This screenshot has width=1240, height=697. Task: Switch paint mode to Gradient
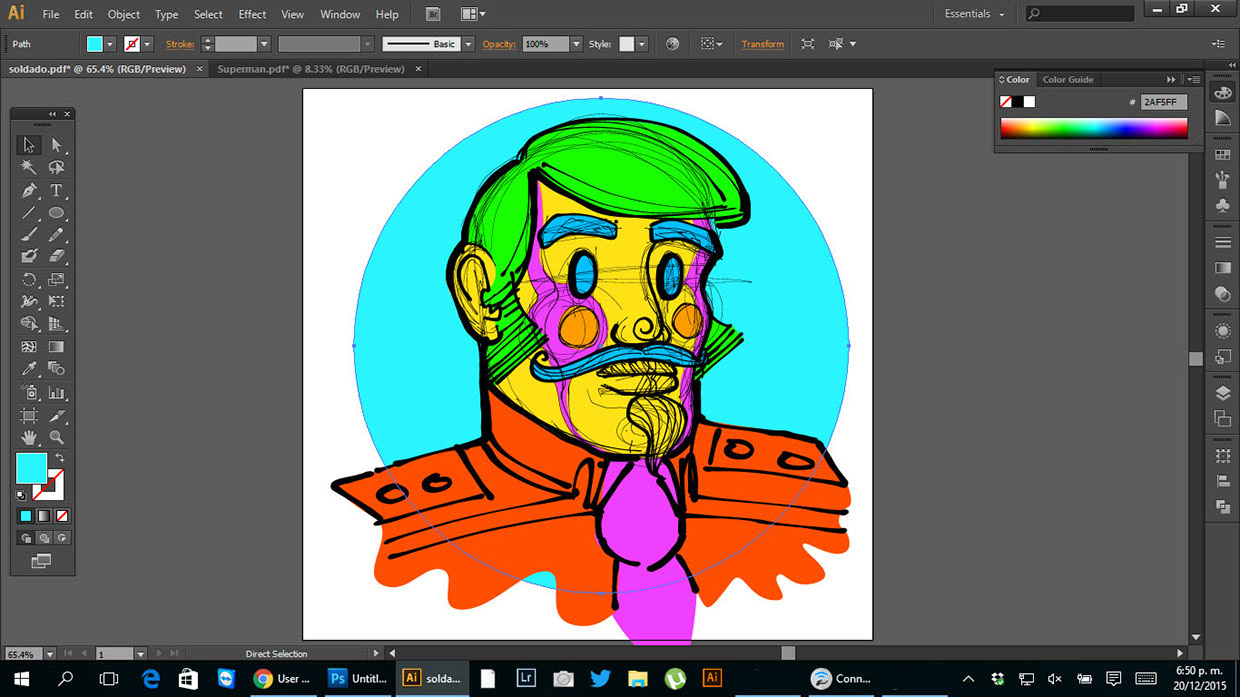pyautogui.click(x=43, y=516)
